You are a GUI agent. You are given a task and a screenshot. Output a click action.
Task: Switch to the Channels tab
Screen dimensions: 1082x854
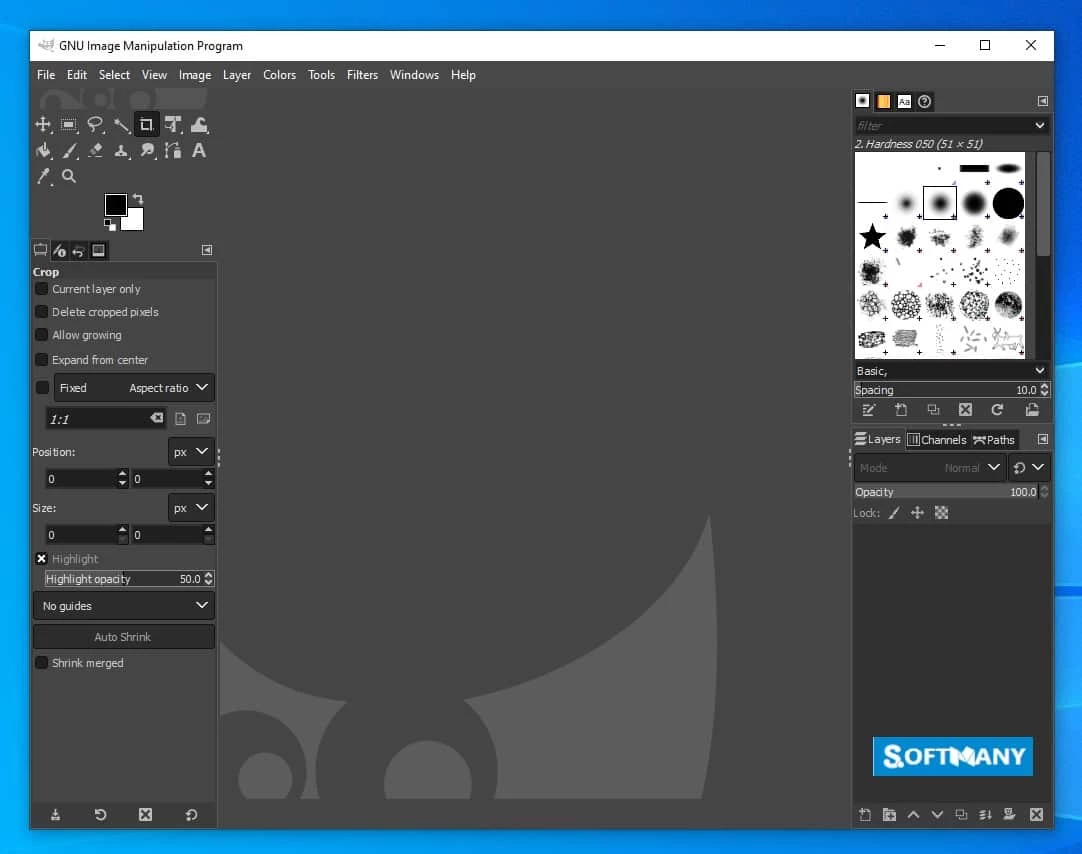coord(936,440)
